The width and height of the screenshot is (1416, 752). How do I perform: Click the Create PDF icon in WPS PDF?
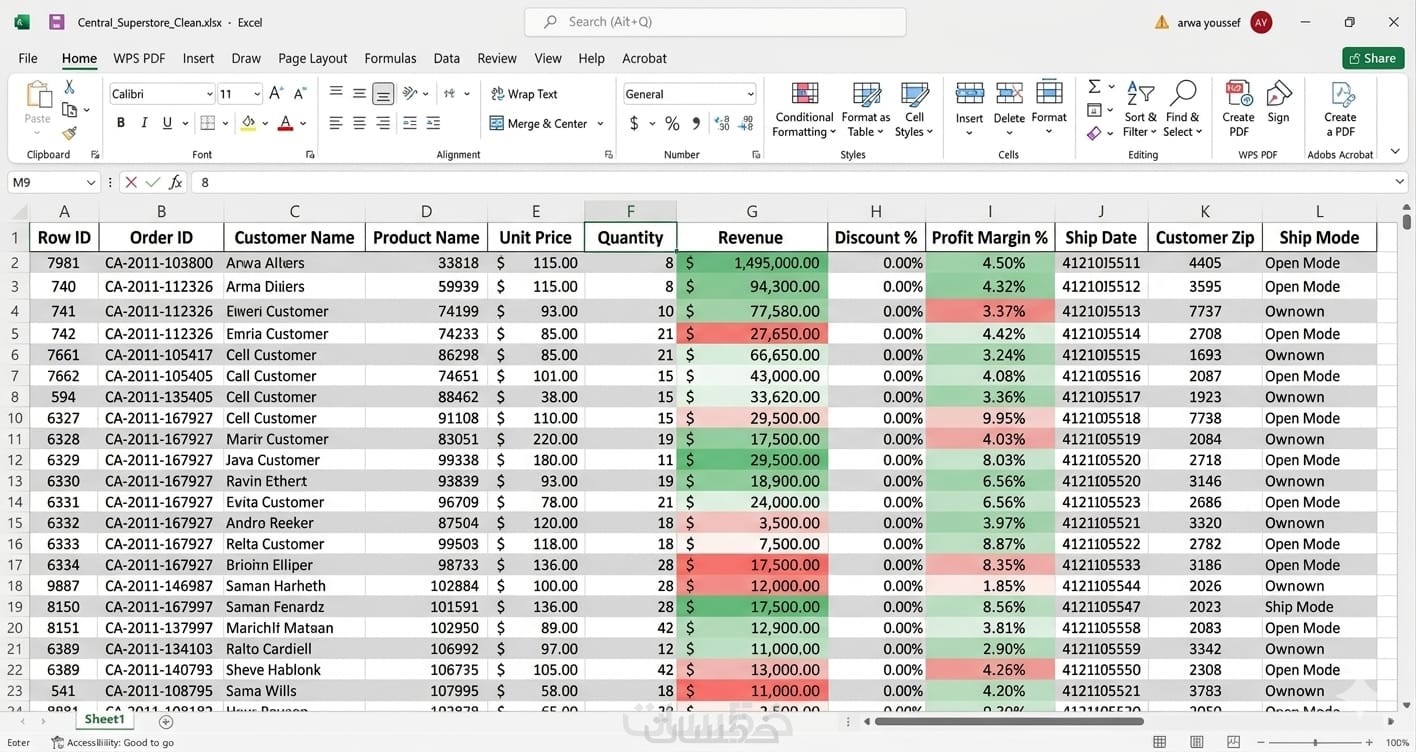click(x=1238, y=110)
